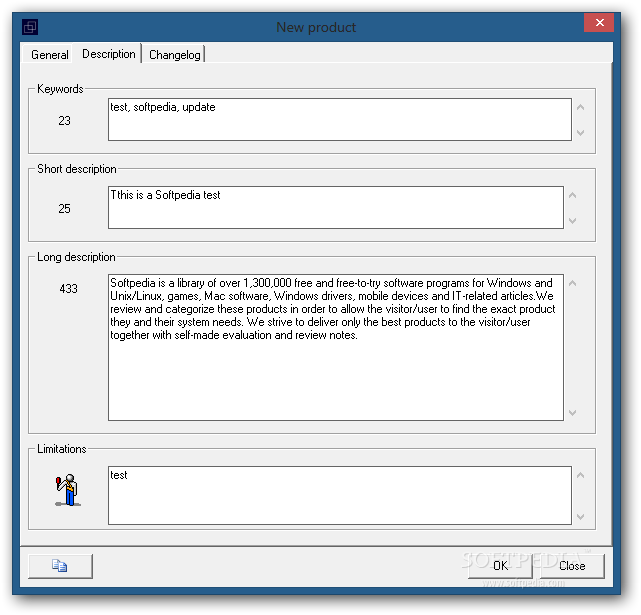The height and width of the screenshot is (615, 641).
Task: Click the Short description character count 25
Action: pyautogui.click(x=64, y=209)
